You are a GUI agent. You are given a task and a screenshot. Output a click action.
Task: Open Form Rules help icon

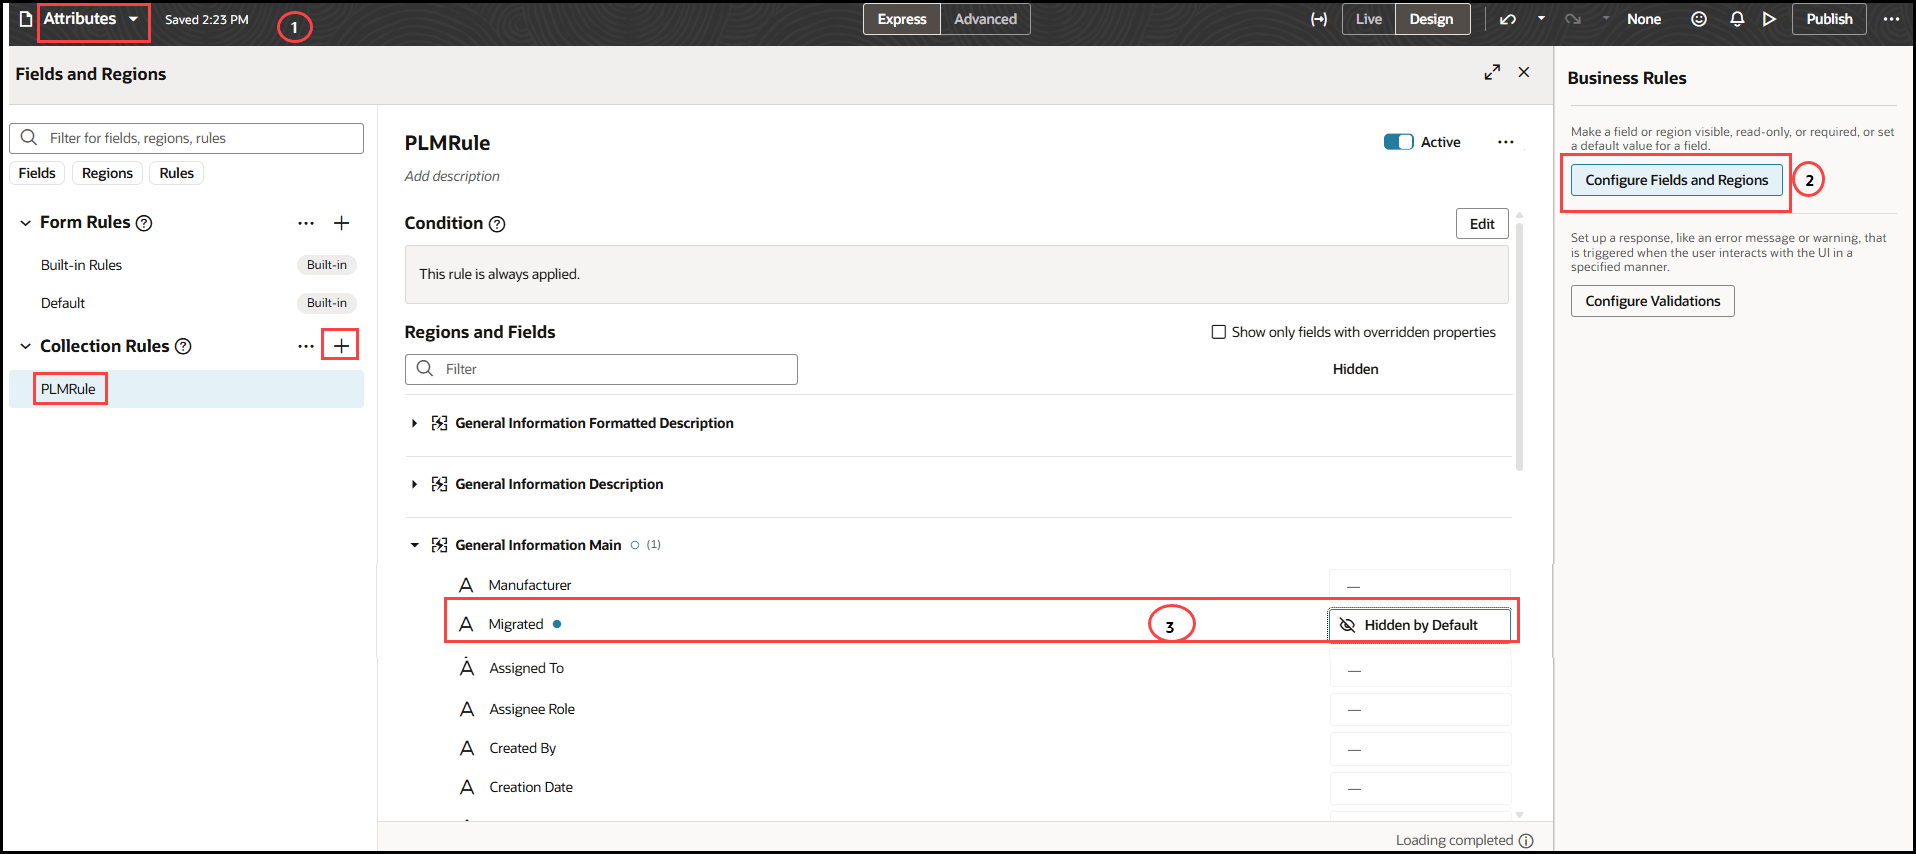(x=144, y=223)
